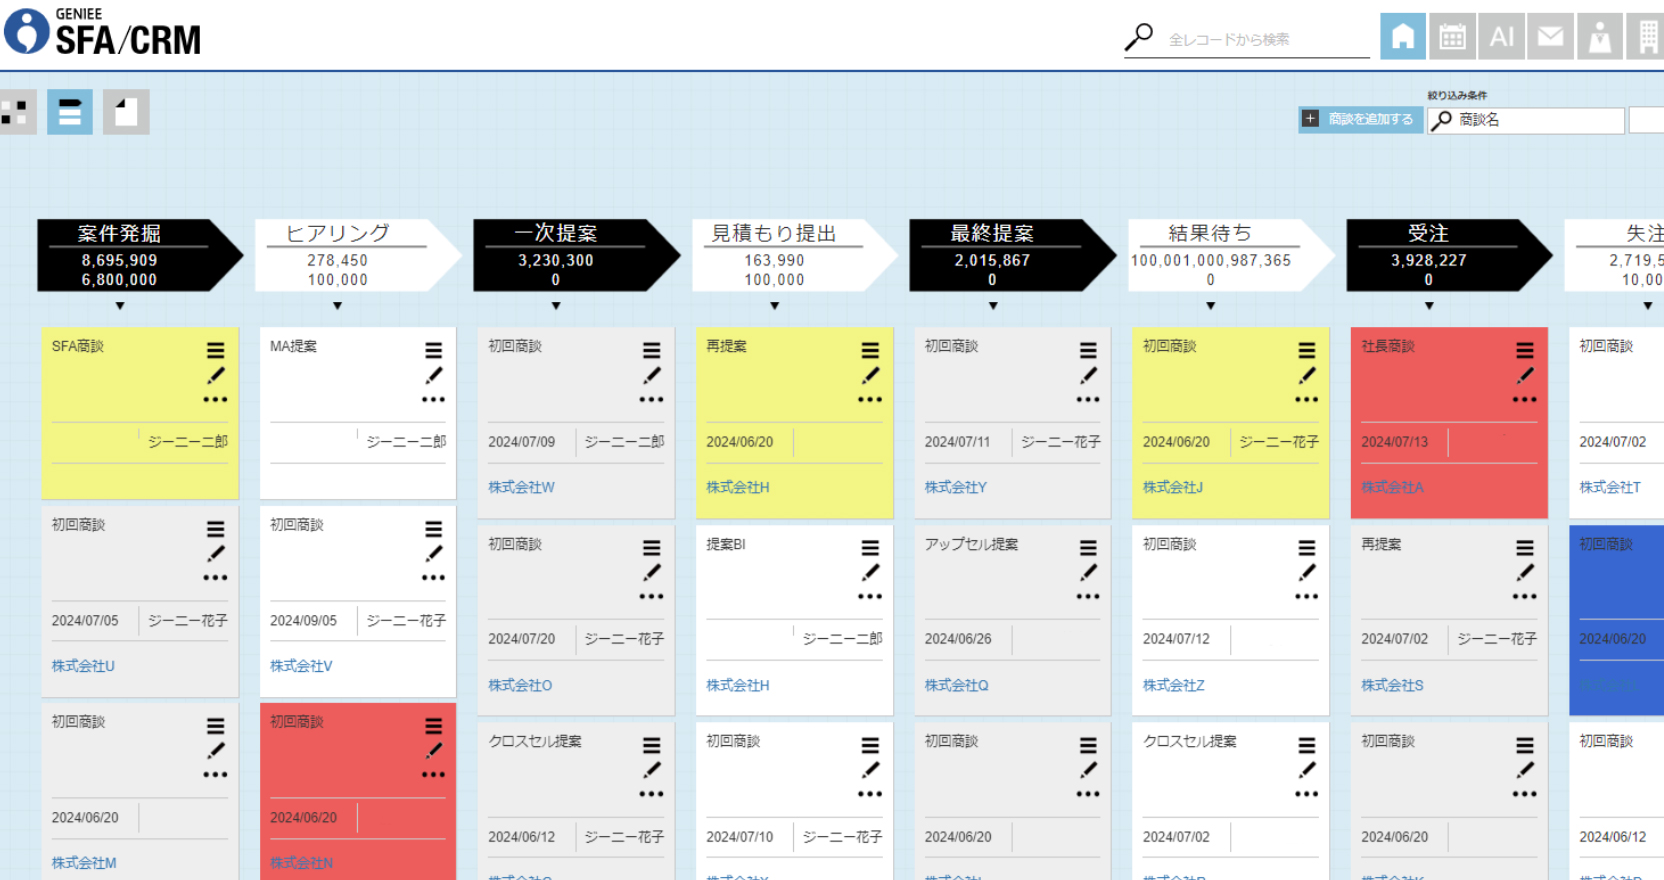
Task: Open more options on MA提案 card
Action: [433, 399]
